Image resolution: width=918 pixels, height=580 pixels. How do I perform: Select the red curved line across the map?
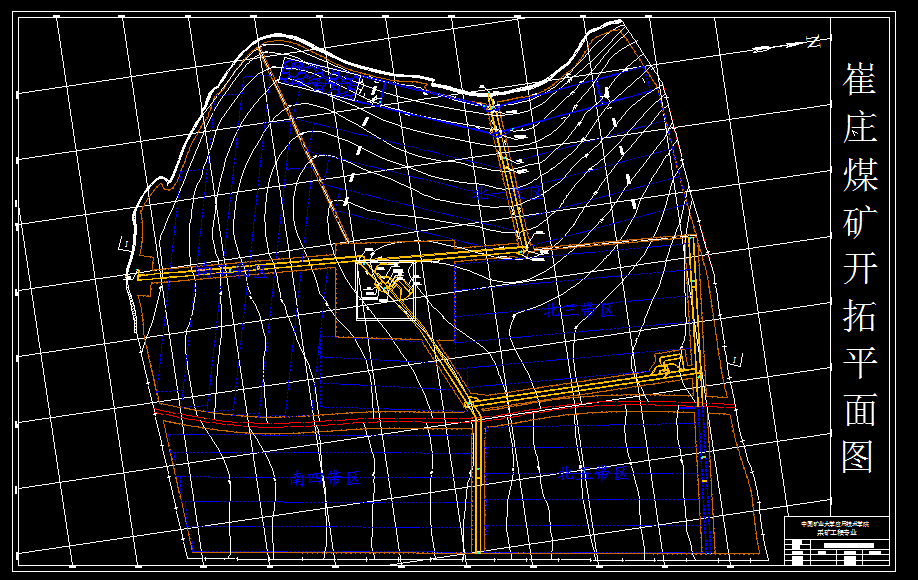(445, 414)
